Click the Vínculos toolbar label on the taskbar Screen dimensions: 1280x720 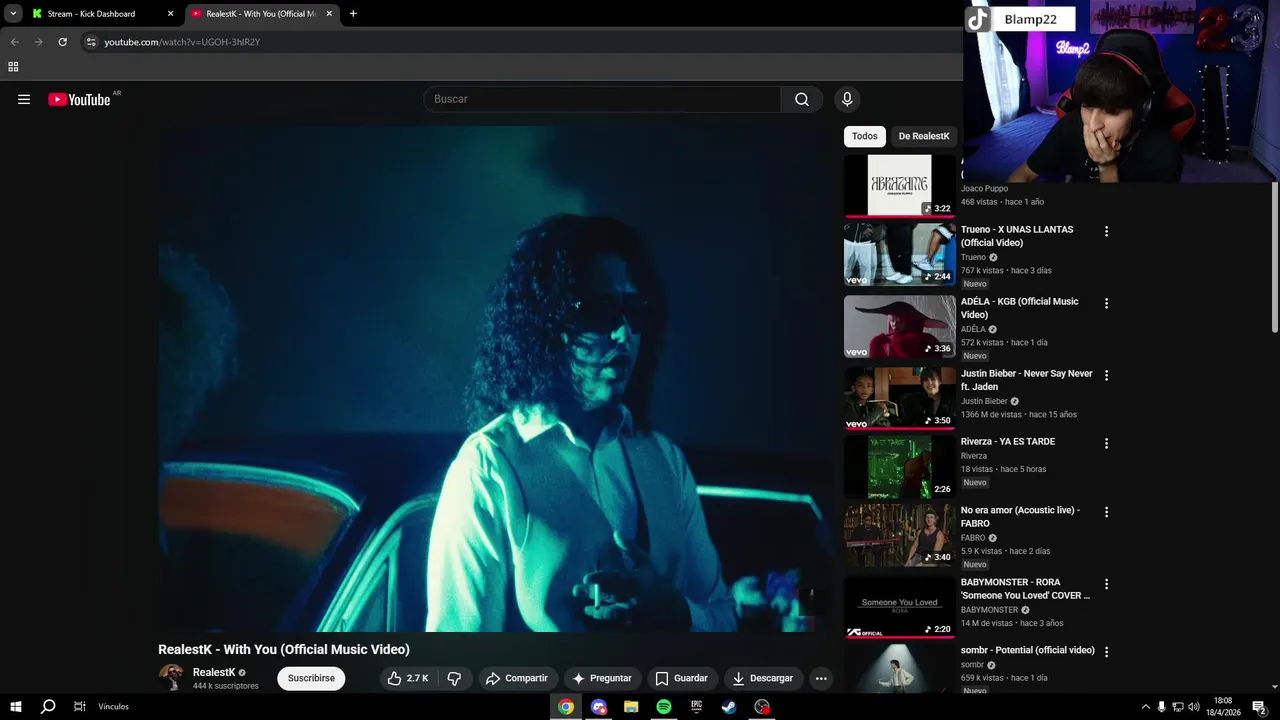(x=113, y=707)
